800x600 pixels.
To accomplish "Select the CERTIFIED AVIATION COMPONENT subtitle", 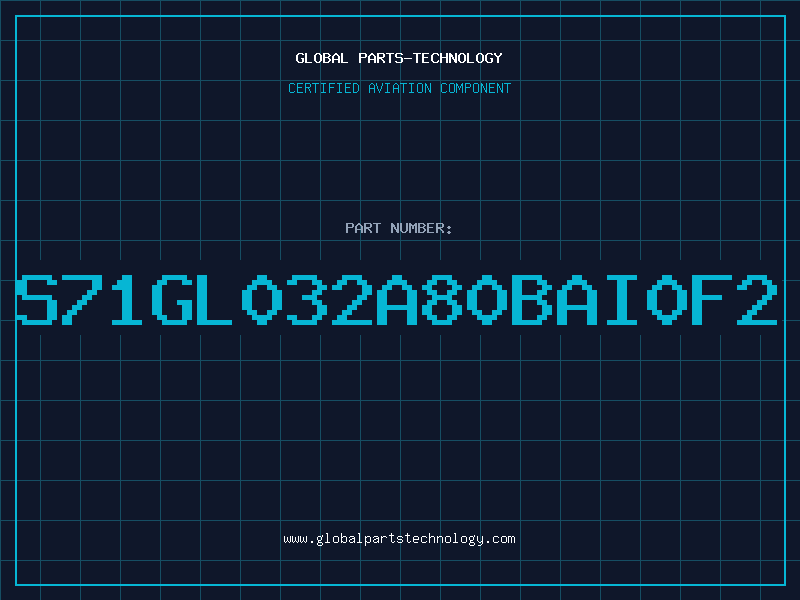I will (399, 88).
